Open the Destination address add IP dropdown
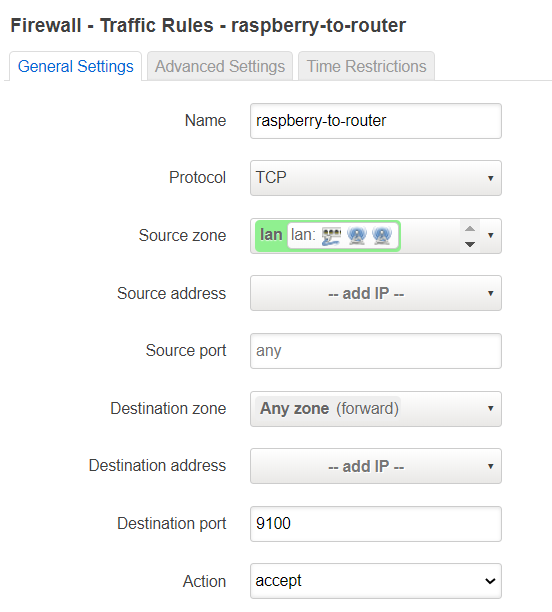This screenshot has width=552, height=612. (x=376, y=466)
